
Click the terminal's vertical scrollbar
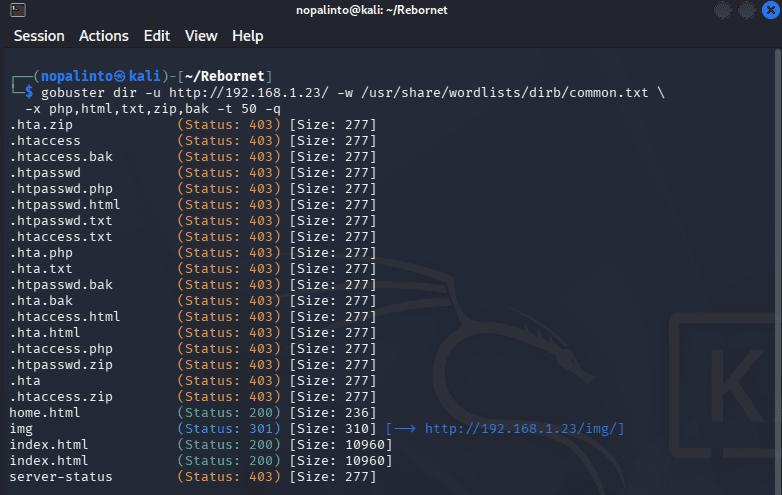(x=778, y=272)
